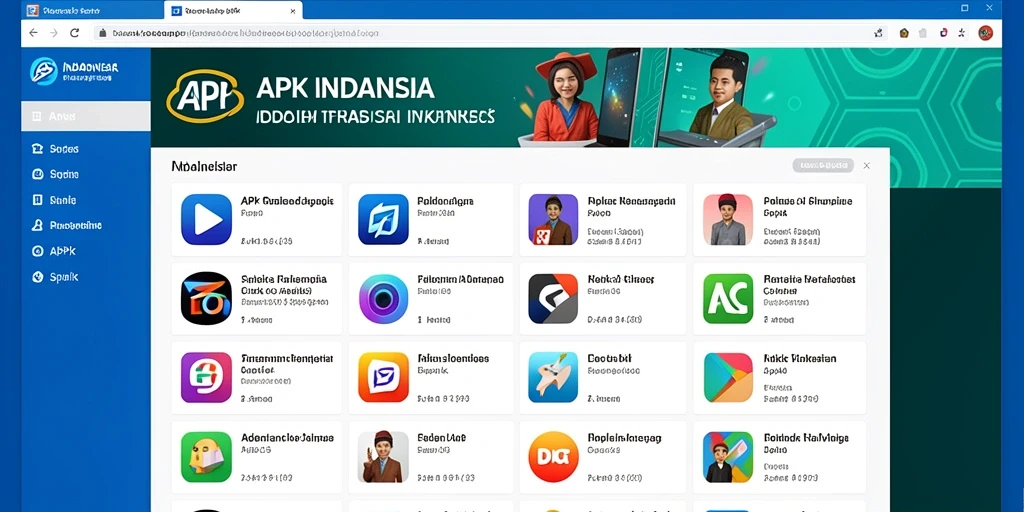Image resolution: width=1024 pixels, height=512 pixels.
Task: Maximize the browser window
Action: [x=965, y=8]
